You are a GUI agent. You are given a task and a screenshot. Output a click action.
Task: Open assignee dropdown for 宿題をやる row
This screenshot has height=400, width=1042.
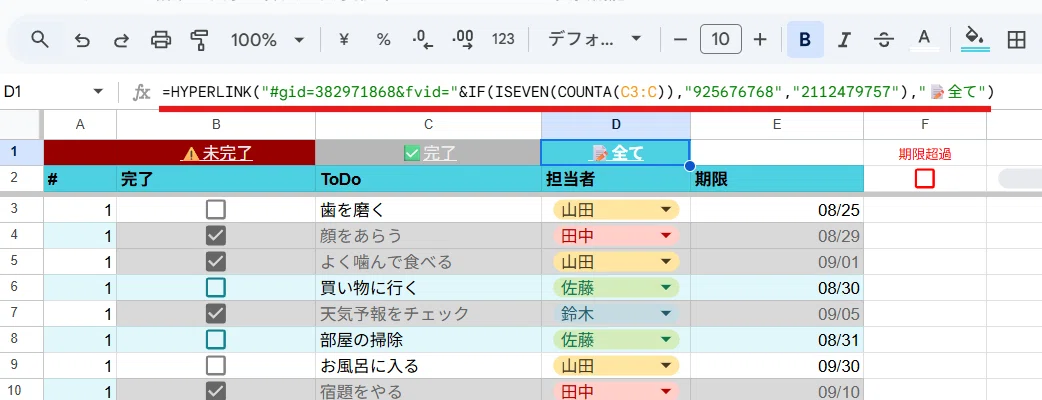tap(665, 391)
